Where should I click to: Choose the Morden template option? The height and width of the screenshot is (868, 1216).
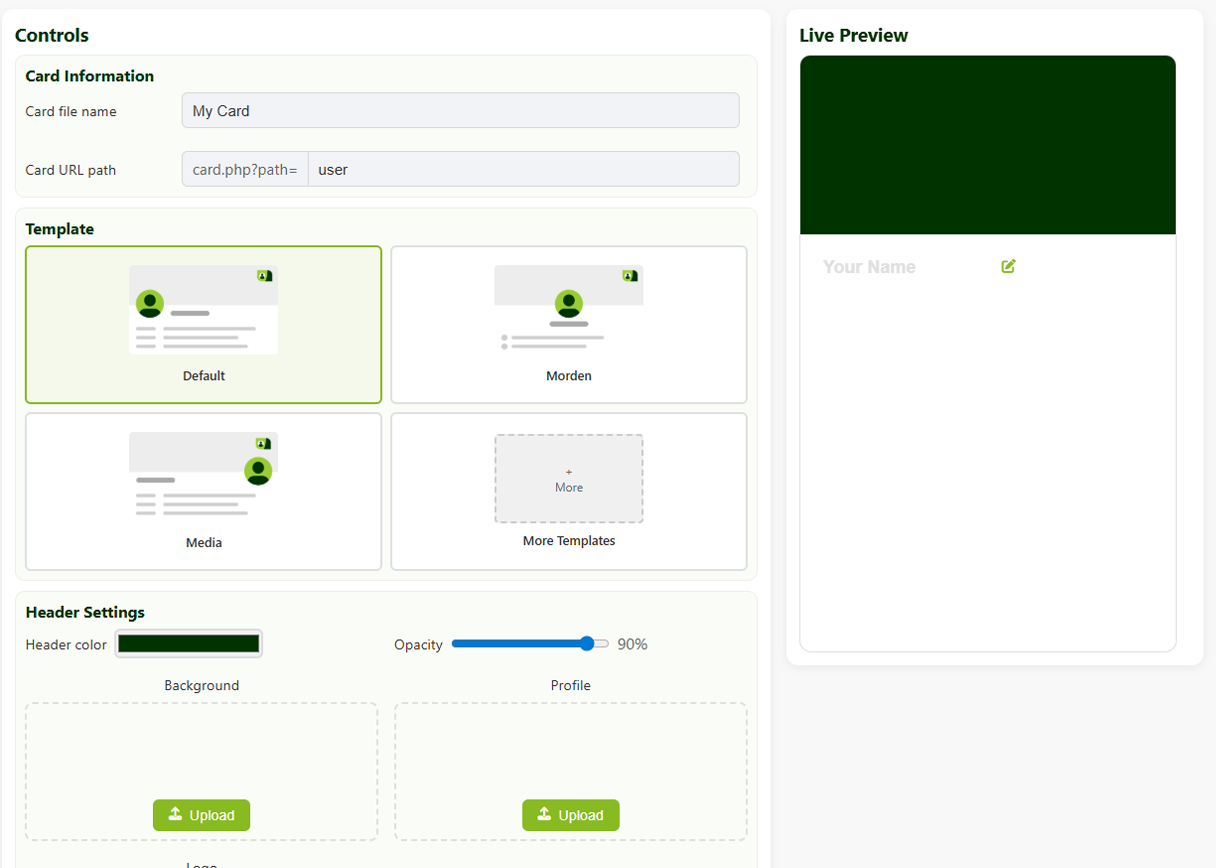tap(568, 324)
